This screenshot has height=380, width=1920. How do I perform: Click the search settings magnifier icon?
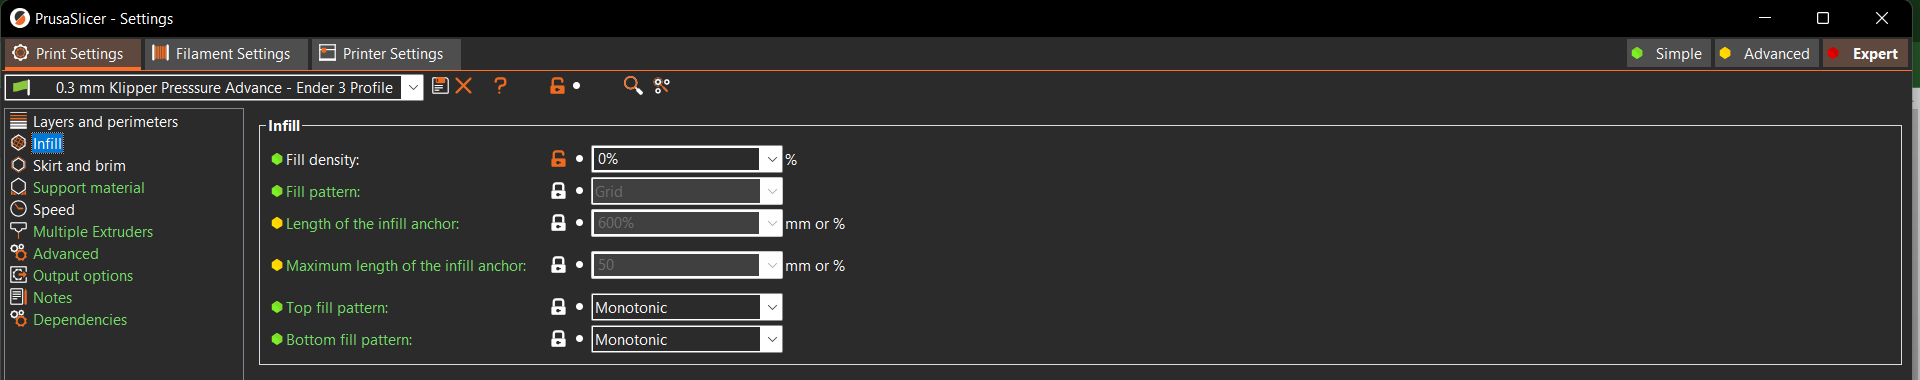pyautogui.click(x=632, y=86)
